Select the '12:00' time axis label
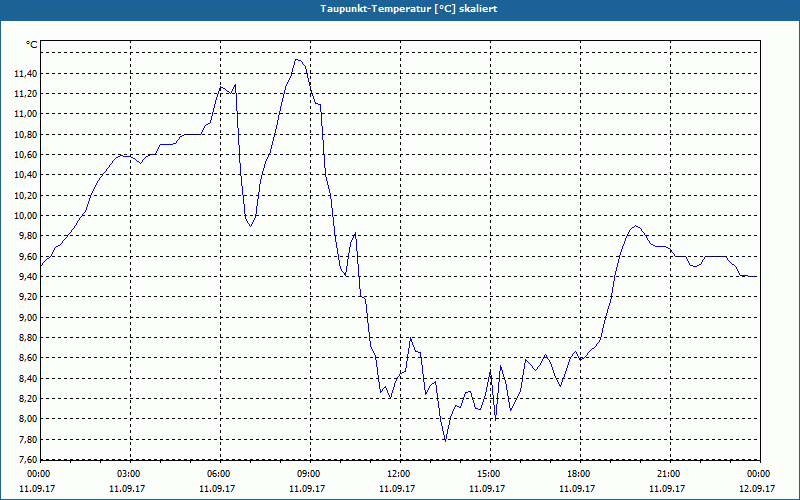 tap(398, 474)
